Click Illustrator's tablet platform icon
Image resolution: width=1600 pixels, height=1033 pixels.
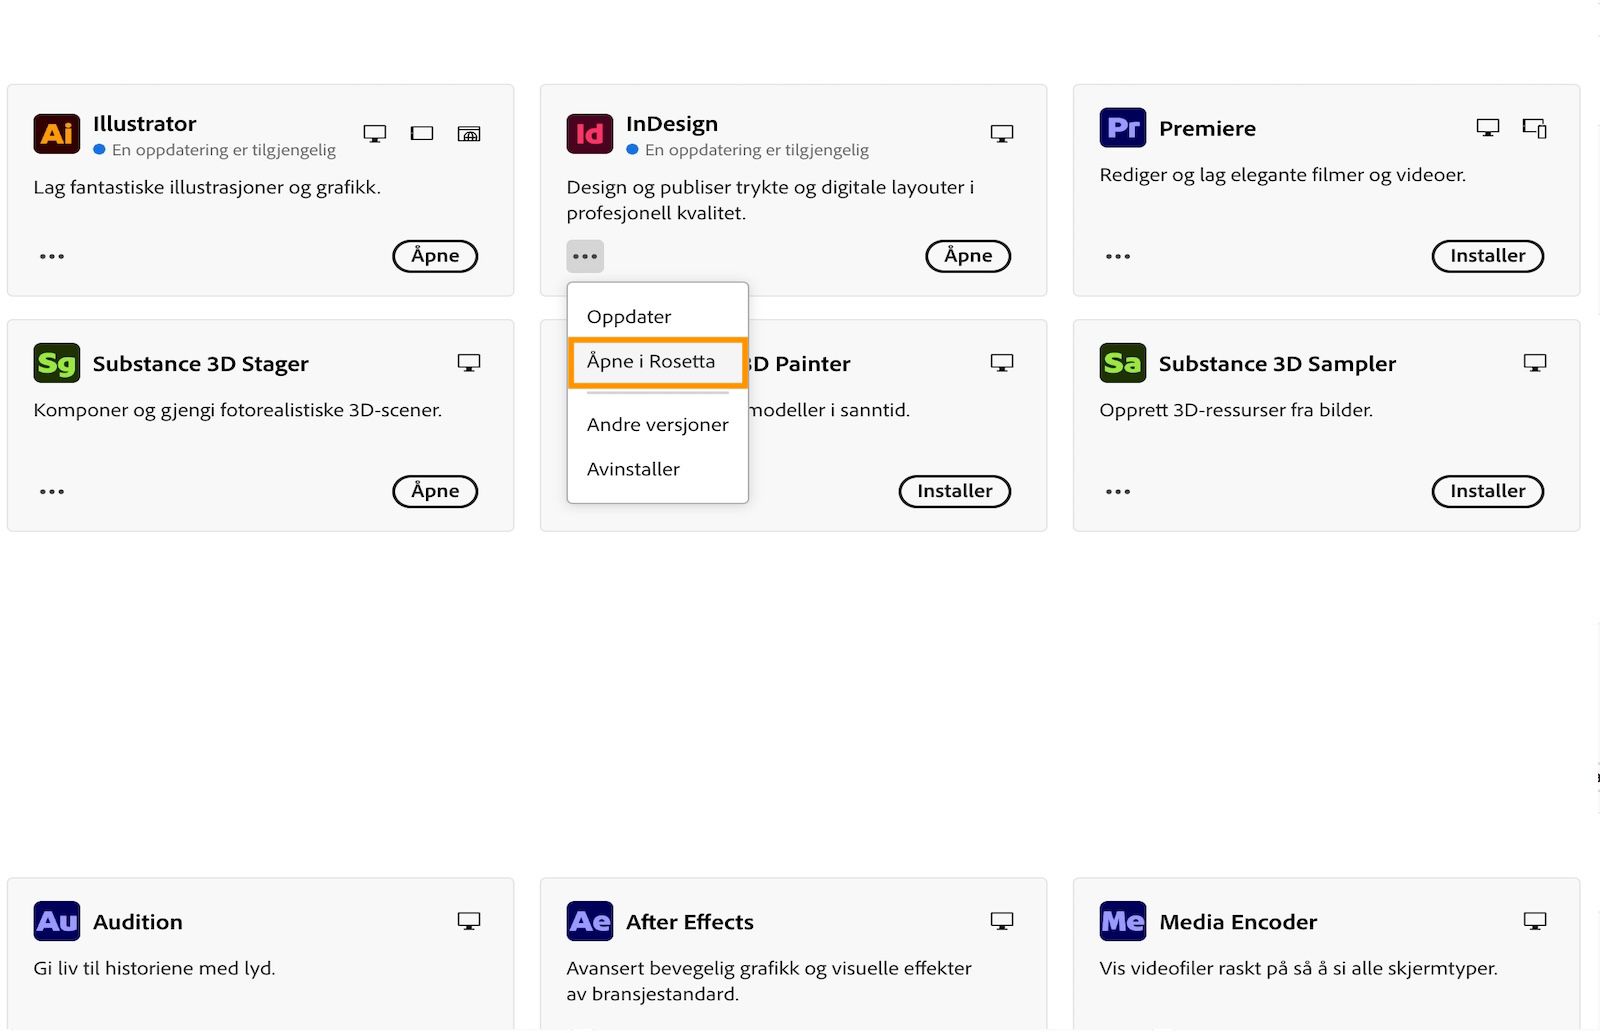[422, 133]
